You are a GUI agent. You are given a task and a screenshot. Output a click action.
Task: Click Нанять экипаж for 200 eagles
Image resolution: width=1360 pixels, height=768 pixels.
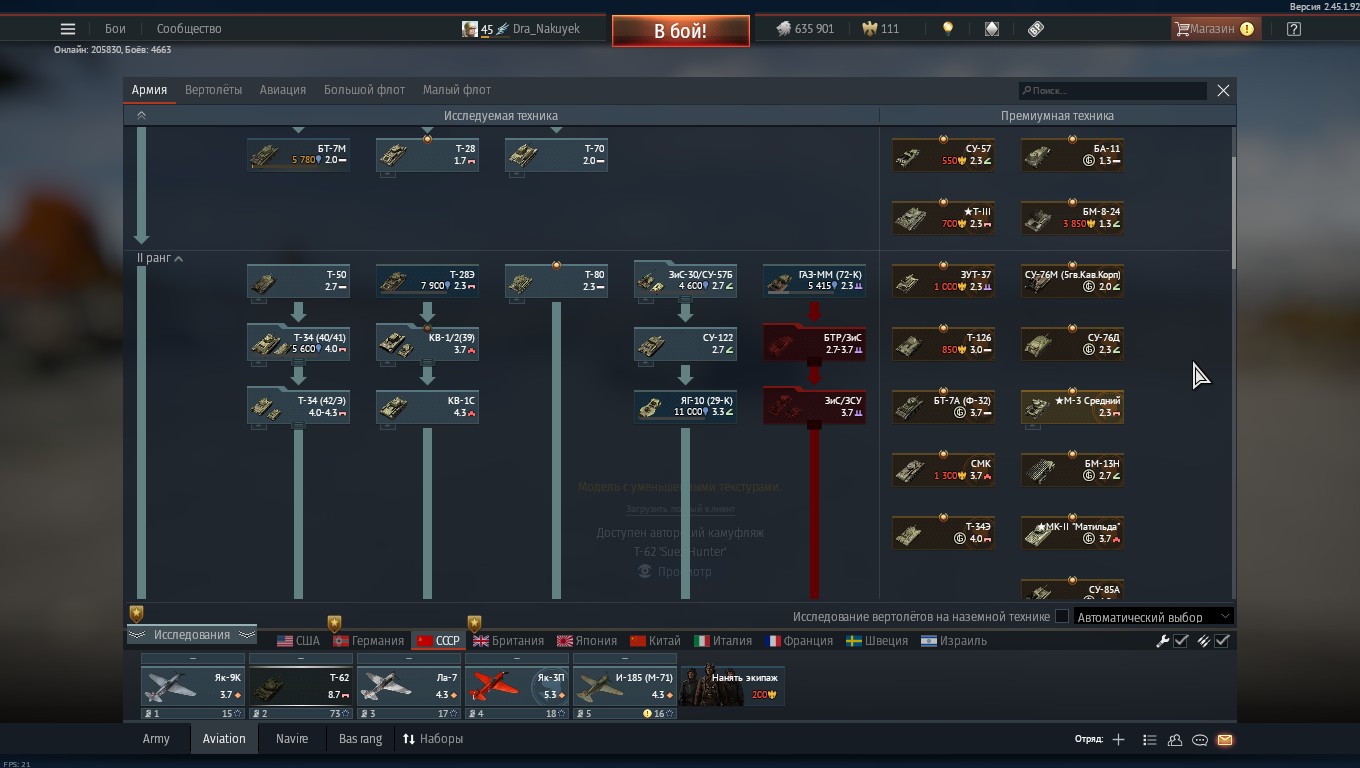(732, 686)
